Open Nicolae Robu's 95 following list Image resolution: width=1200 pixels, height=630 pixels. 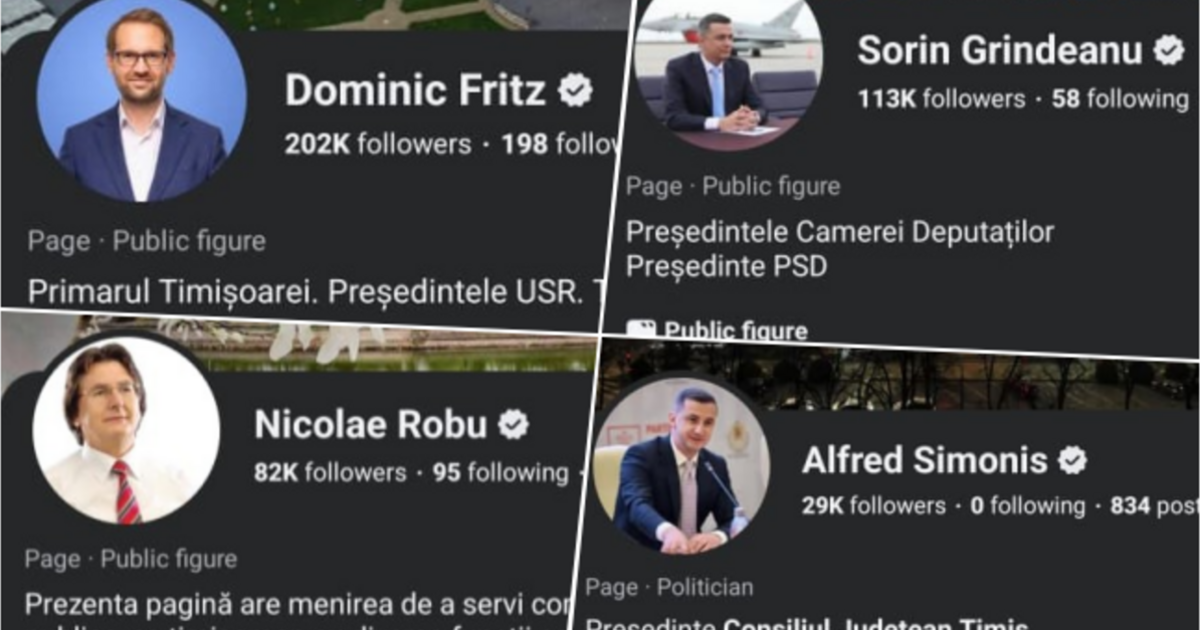pyautogui.click(x=500, y=472)
